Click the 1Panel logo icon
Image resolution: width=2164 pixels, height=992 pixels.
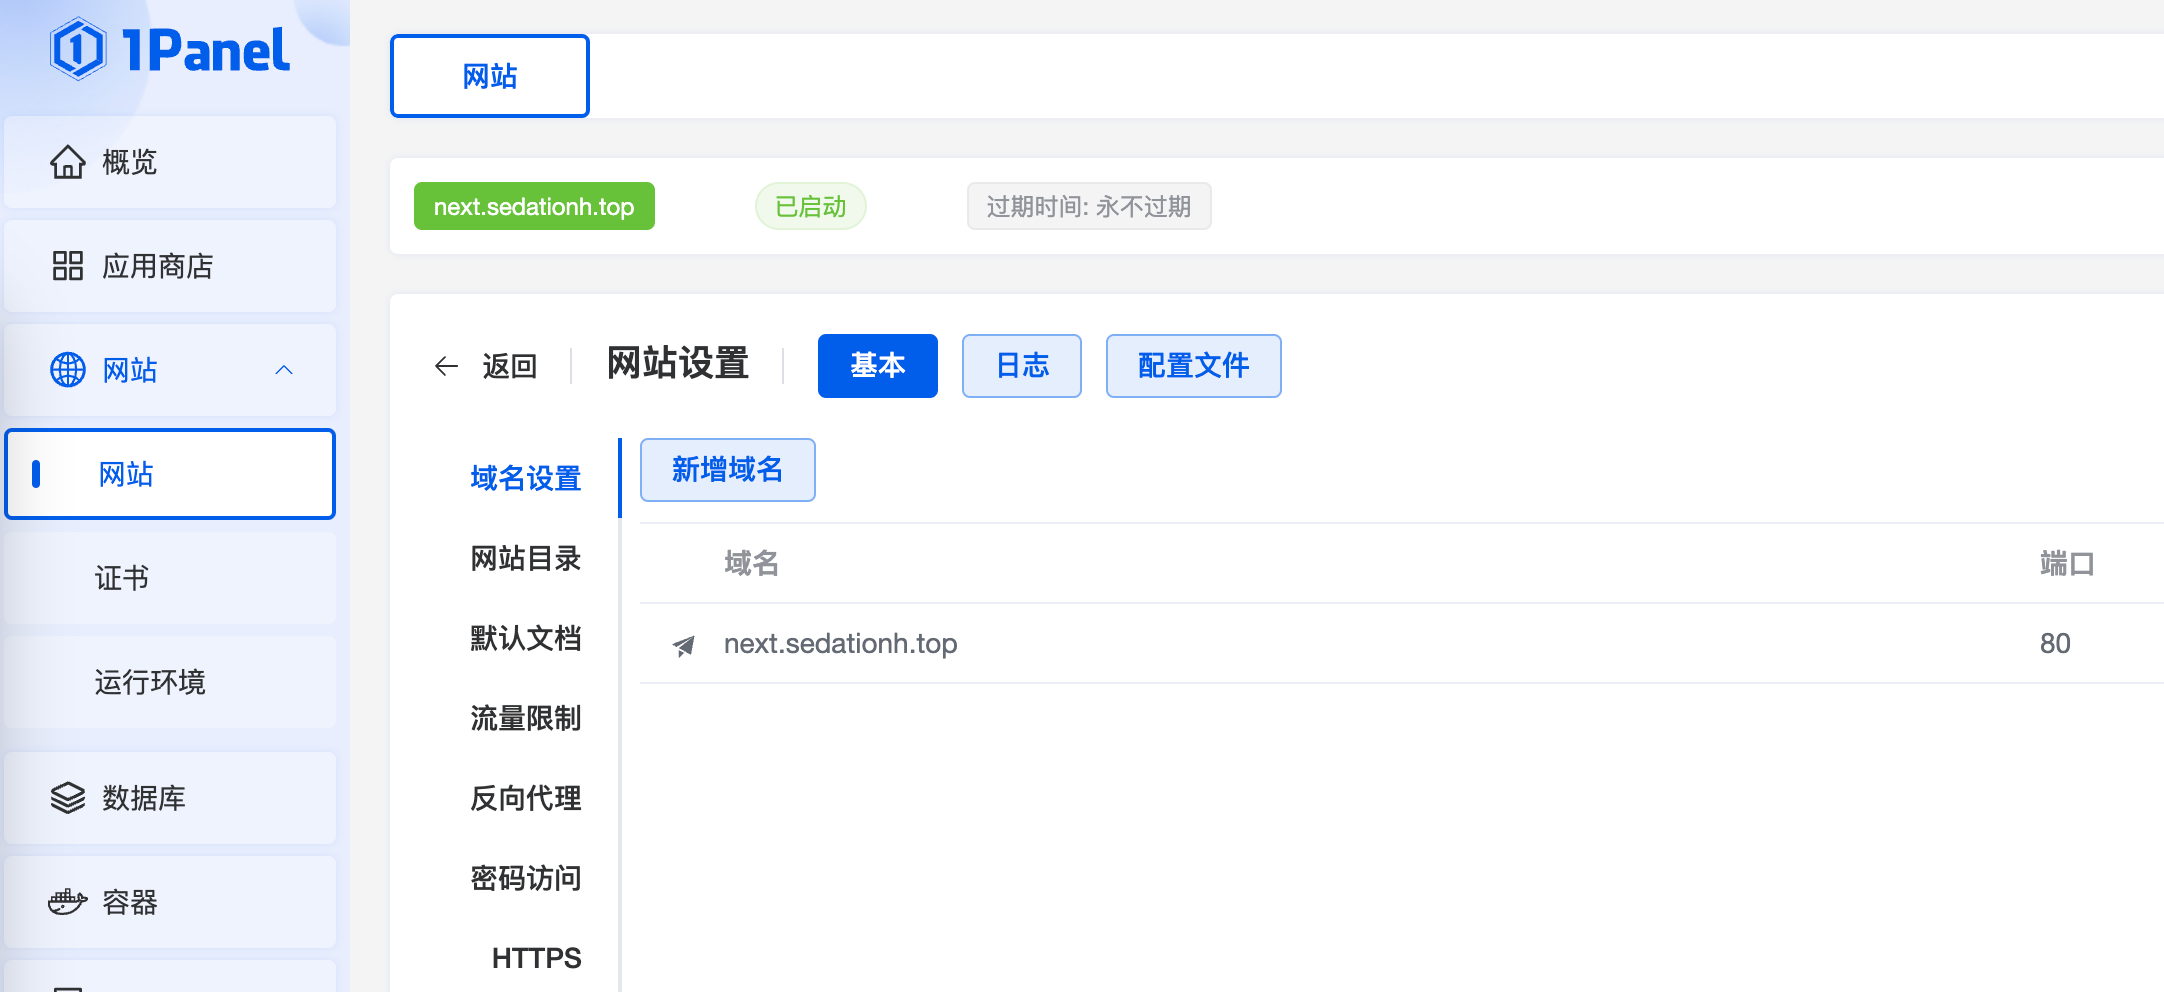click(77, 50)
